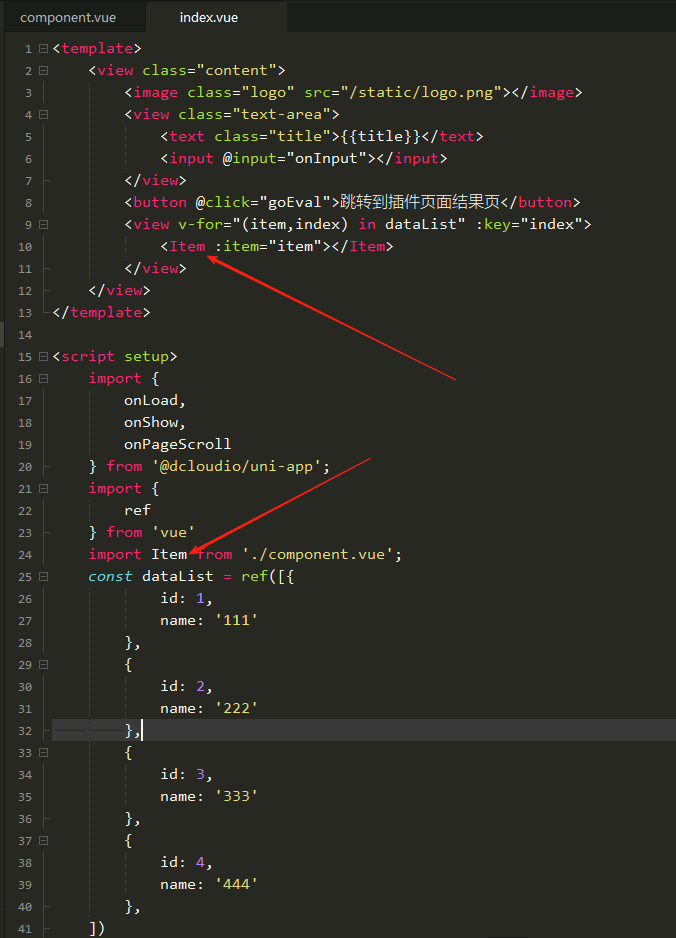Image resolution: width=676 pixels, height=938 pixels.
Task: Collapse the object fold on line 29
Action: pos(43,665)
